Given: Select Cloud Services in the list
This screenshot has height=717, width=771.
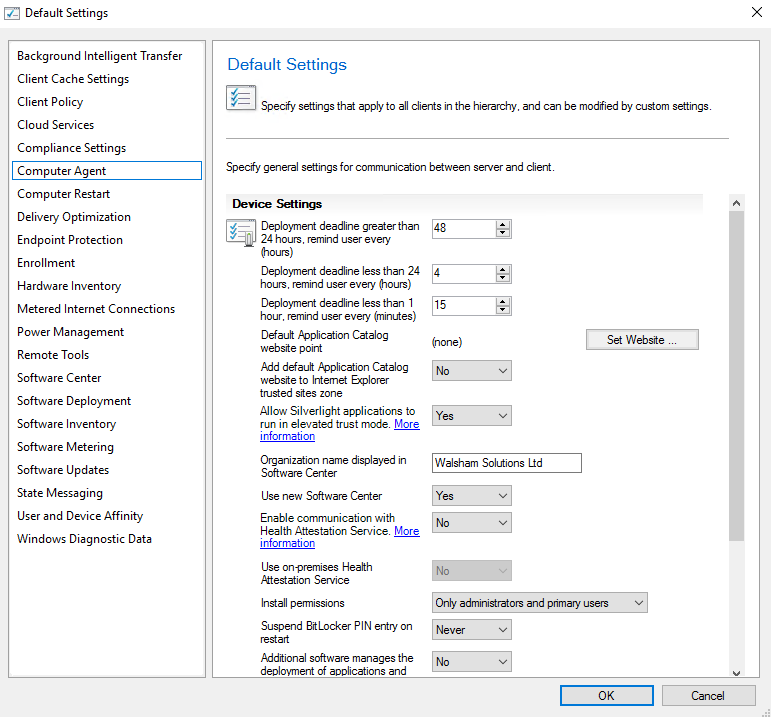Looking at the screenshot, I should 56,125.
